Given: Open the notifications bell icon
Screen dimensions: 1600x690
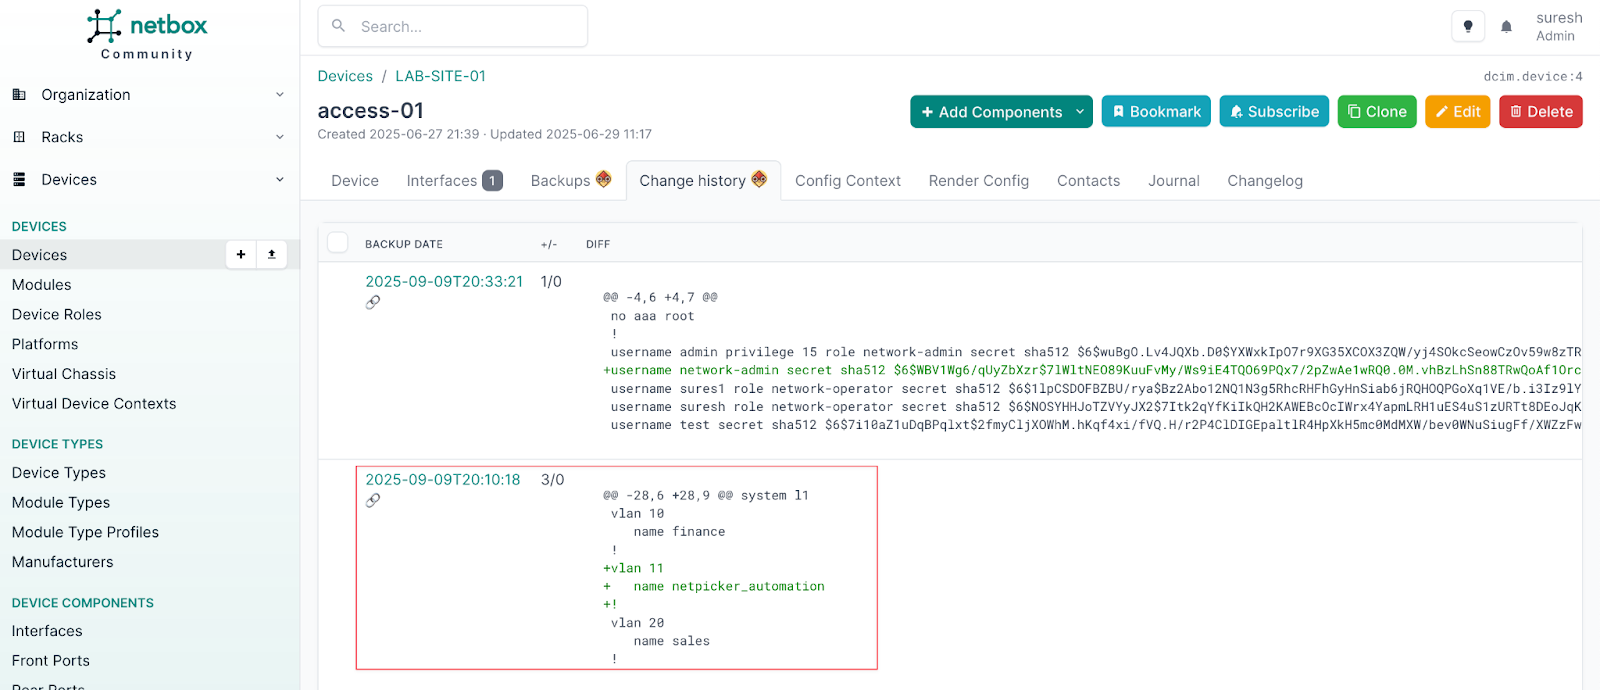Looking at the screenshot, I should click(x=1506, y=27).
